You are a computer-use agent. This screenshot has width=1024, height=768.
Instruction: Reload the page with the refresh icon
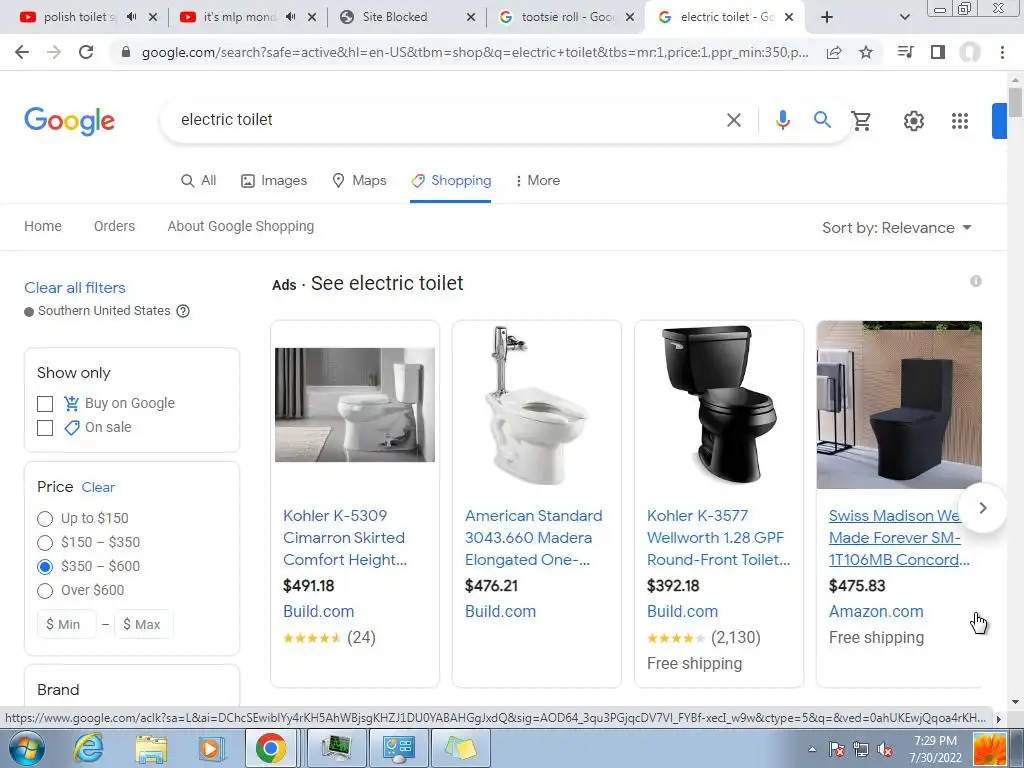tap(86, 52)
